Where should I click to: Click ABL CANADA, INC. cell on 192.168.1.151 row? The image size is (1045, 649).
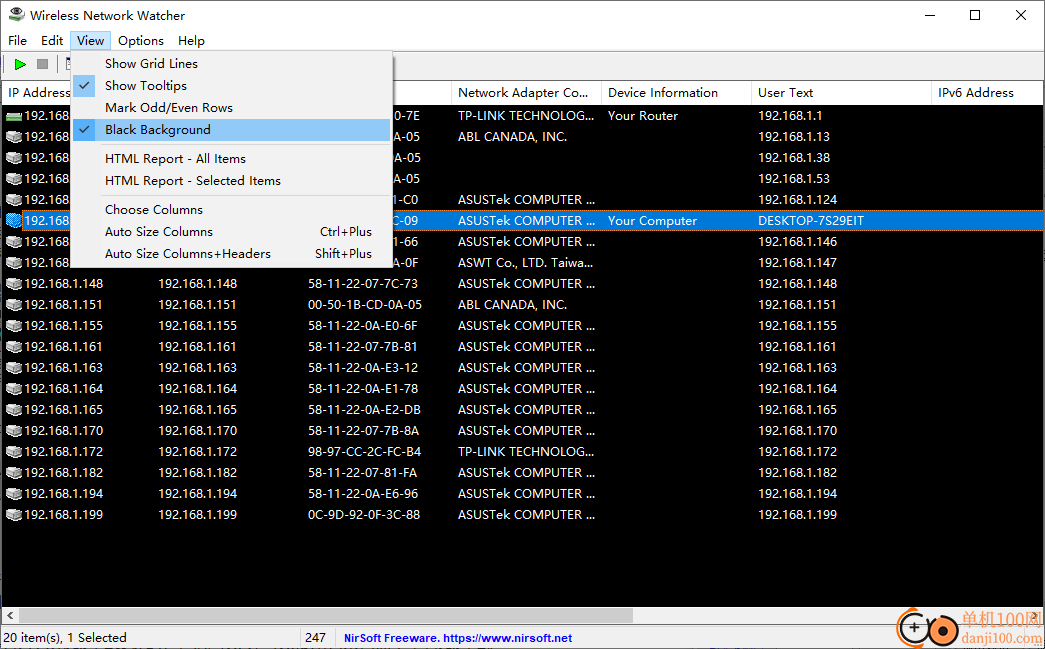[x=512, y=305]
